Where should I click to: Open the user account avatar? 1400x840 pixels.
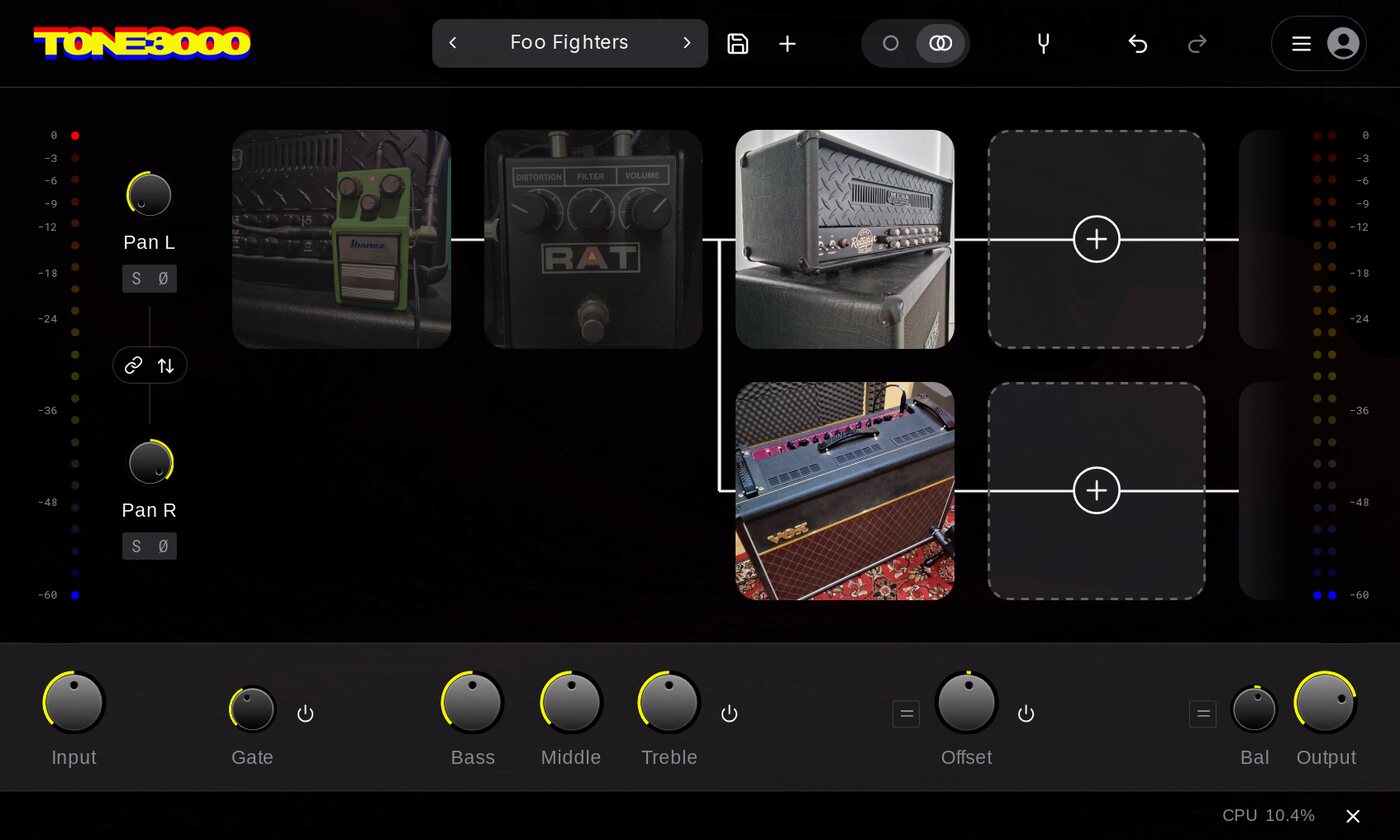coord(1343,43)
